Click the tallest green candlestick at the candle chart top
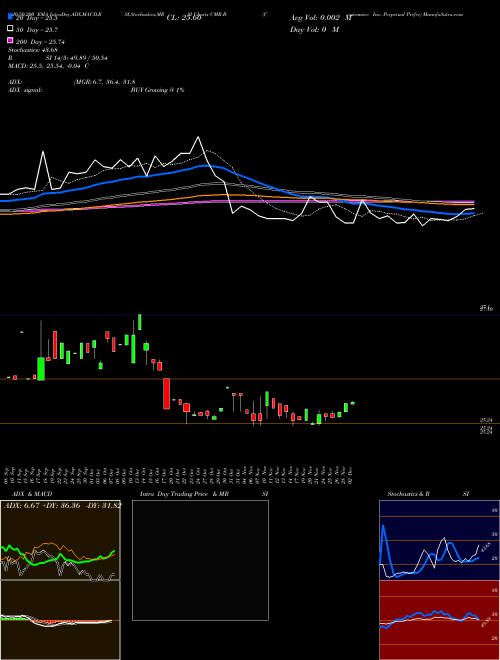Screen dimensions: 500x660 [x=140, y=322]
